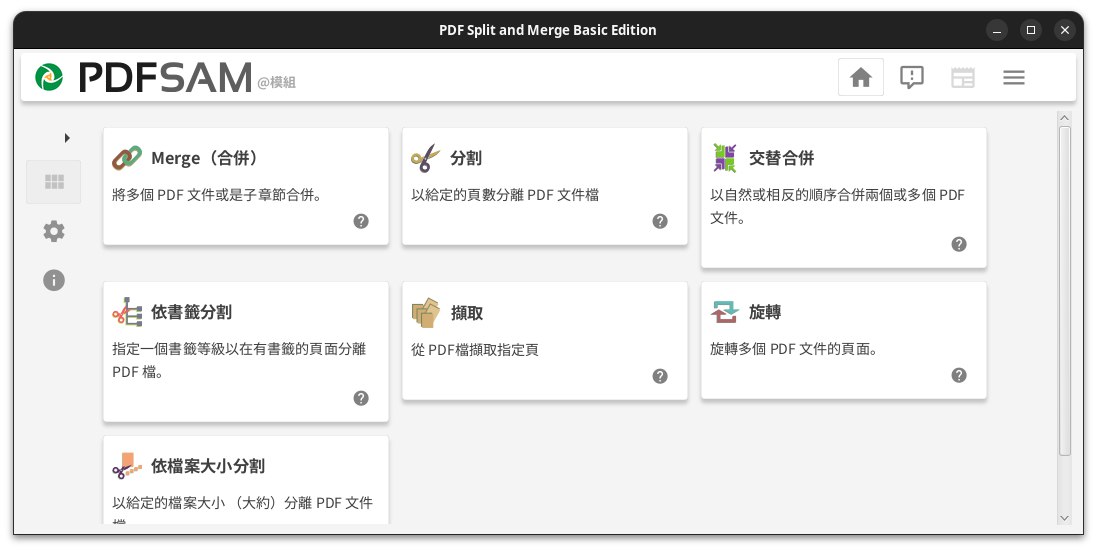Open the 分割 (Split) module

[x=466, y=158]
